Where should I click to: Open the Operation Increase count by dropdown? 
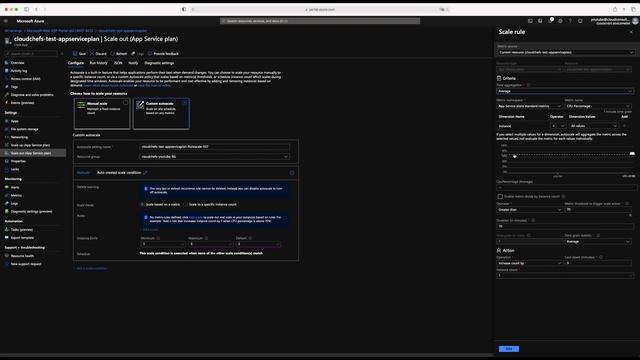pos(529,263)
